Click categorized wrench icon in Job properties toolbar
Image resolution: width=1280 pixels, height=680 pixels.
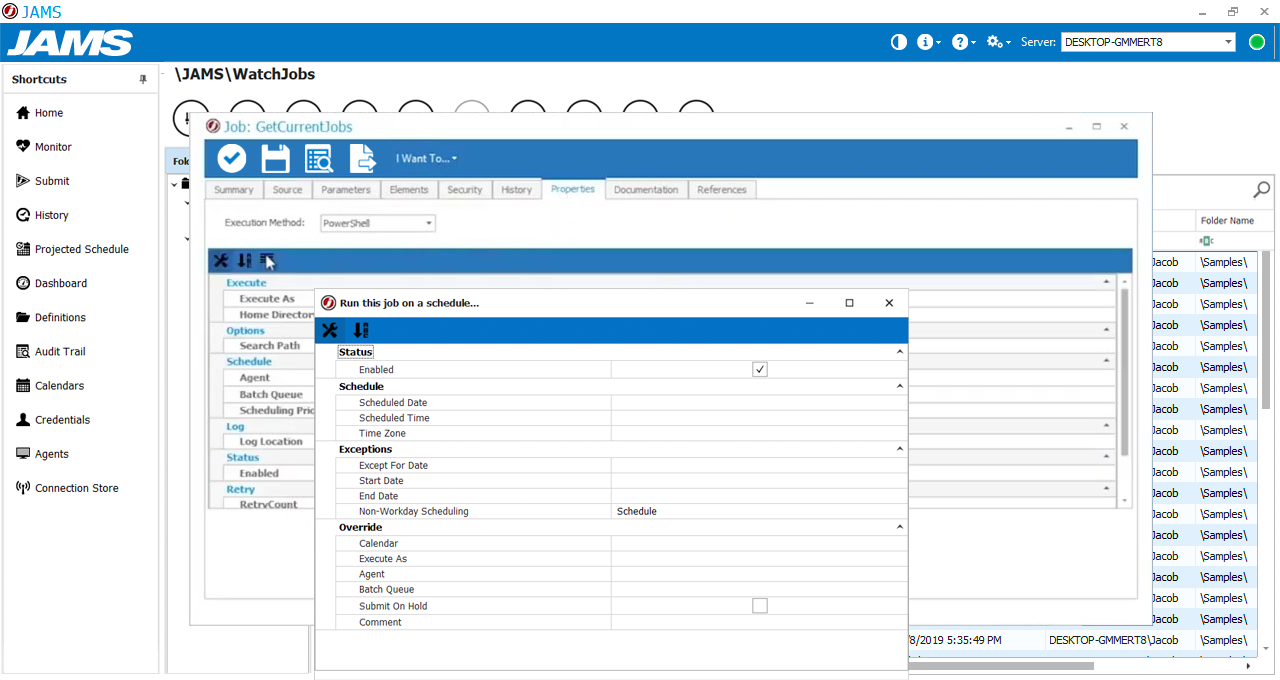(x=221, y=261)
